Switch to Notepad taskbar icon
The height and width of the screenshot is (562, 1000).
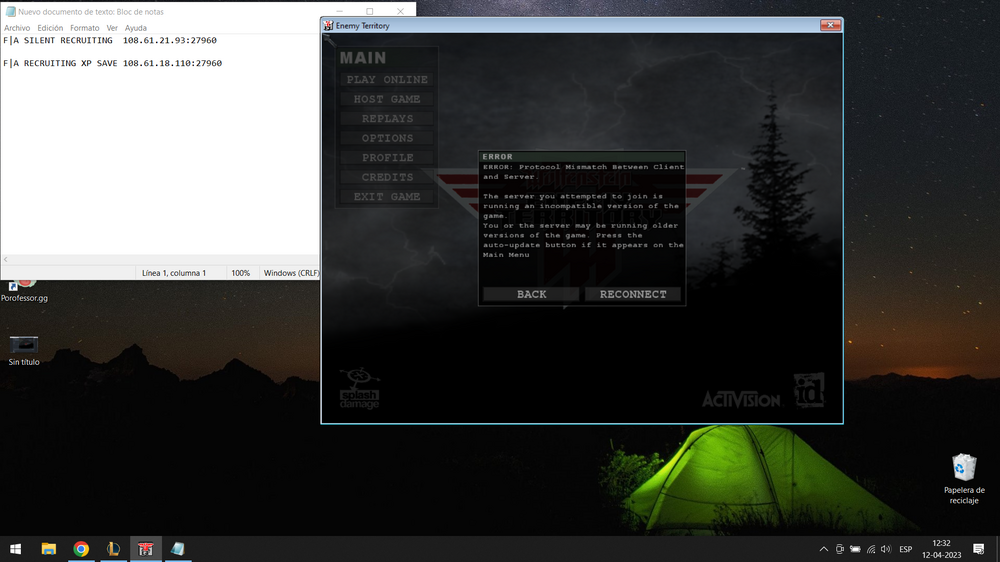tap(178, 549)
